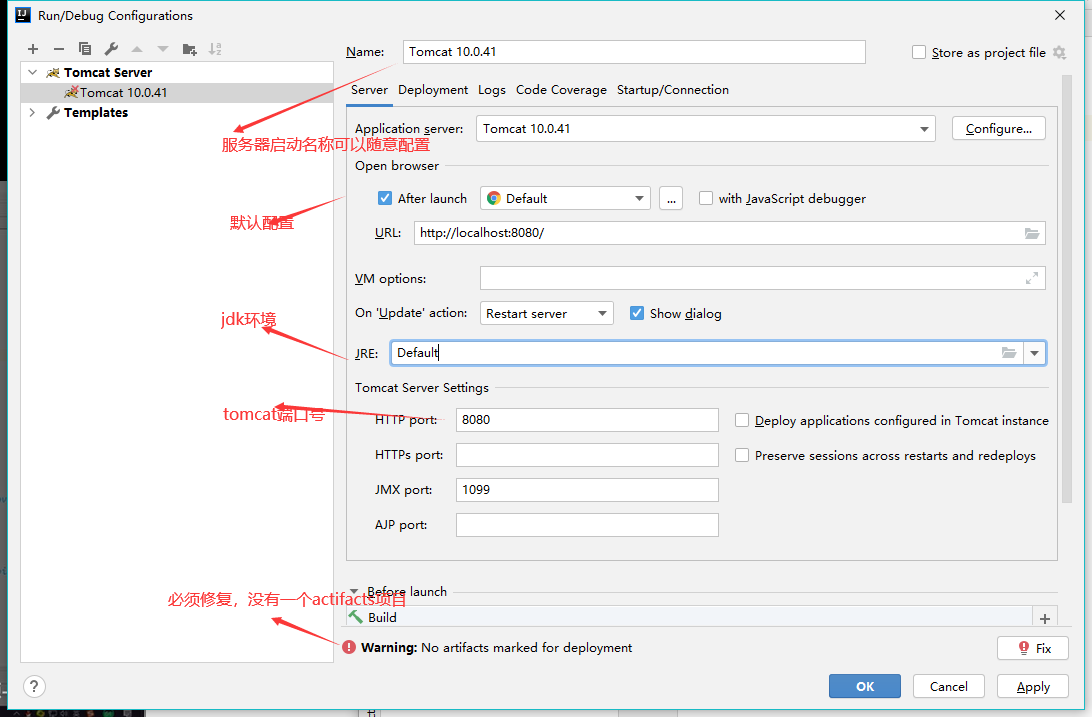Switch to Deployment tab
The height and width of the screenshot is (717, 1092).
coord(433,90)
